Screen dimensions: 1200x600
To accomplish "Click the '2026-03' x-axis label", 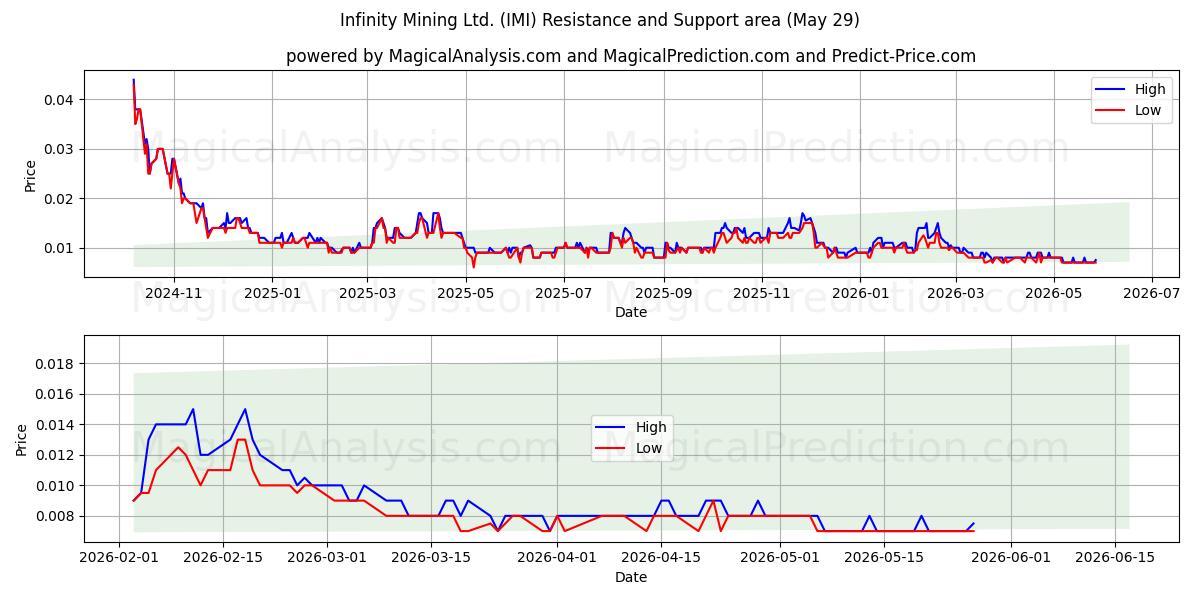I will 954,293.
